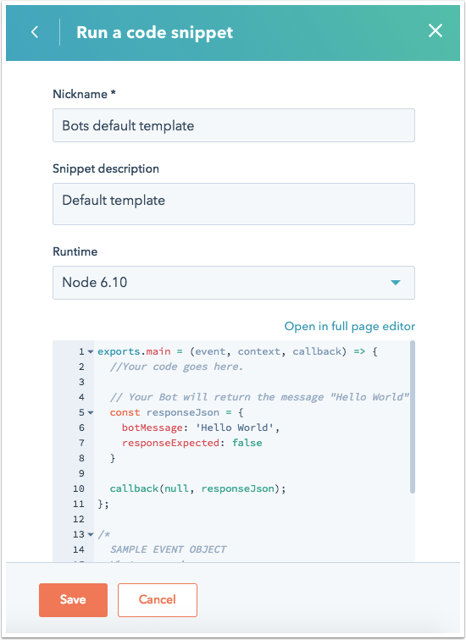Open the code in full page editor
Viewport: 466px width, 640px height.
pyautogui.click(x=350, y=326)
